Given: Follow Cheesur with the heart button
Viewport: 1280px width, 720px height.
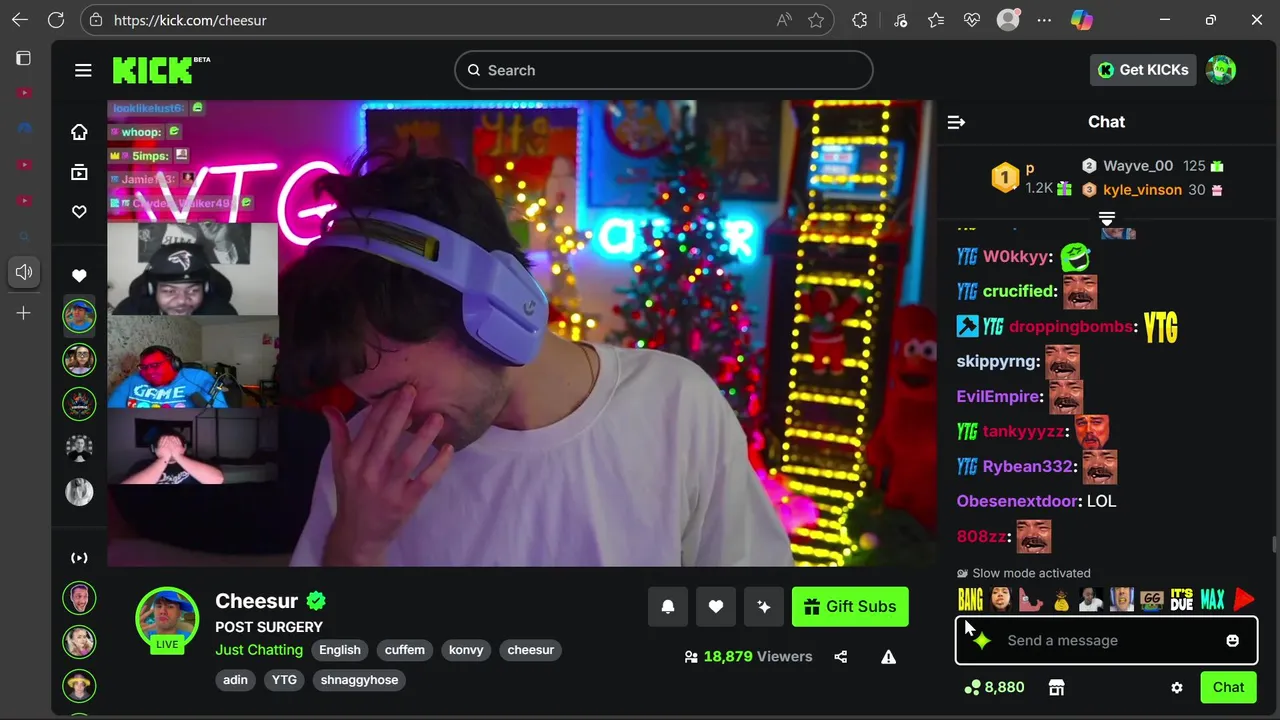Looking at the screenshot, I should point(716,606).
